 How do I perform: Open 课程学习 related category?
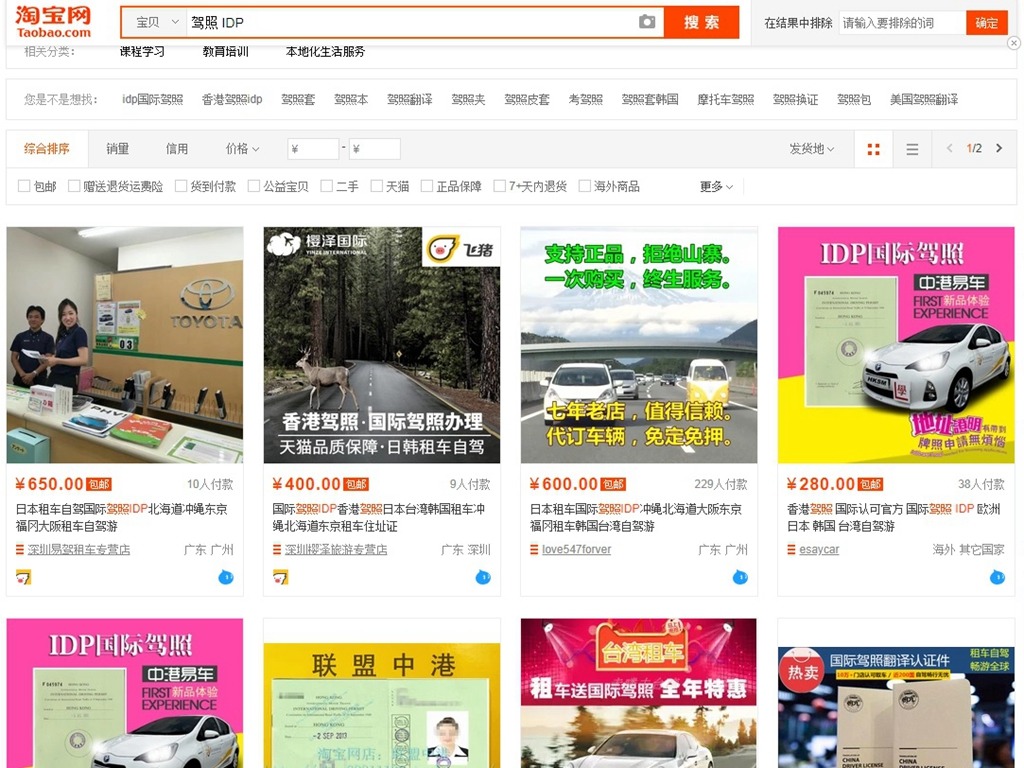[142, 52]
